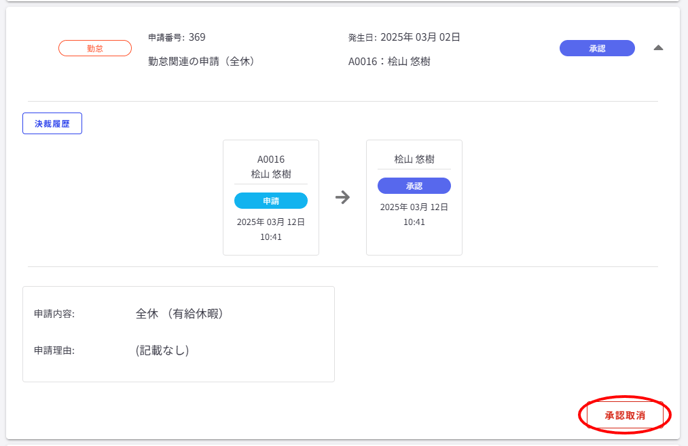Image resolution: width=688 pixels, height=446 pixels.
Task: Open the 決裁履歴 button
Action: pos(52,123)
